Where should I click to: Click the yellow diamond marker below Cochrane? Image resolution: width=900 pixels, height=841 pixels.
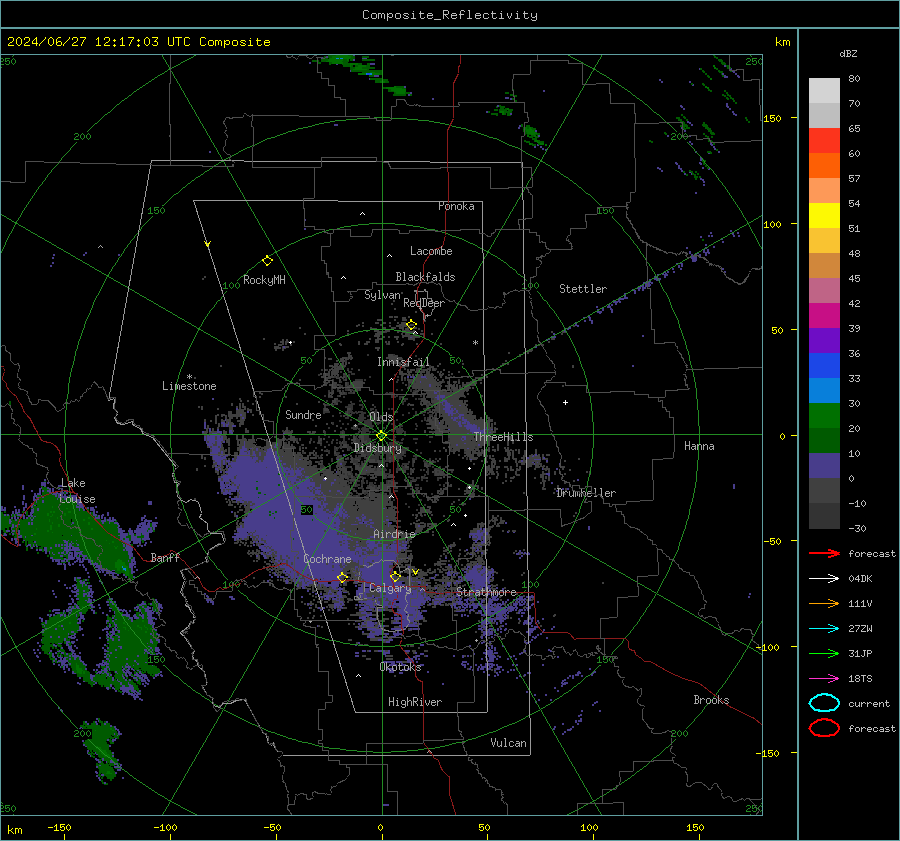coord(343,577)
